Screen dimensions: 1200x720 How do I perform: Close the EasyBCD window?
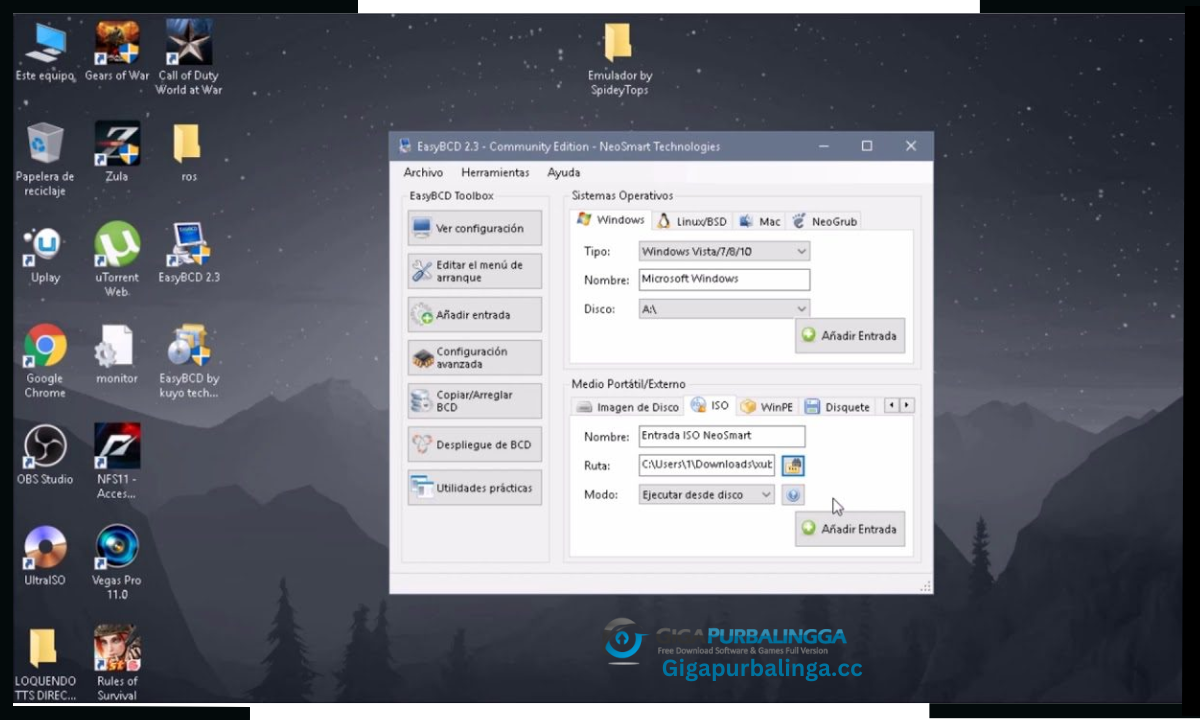911,146
